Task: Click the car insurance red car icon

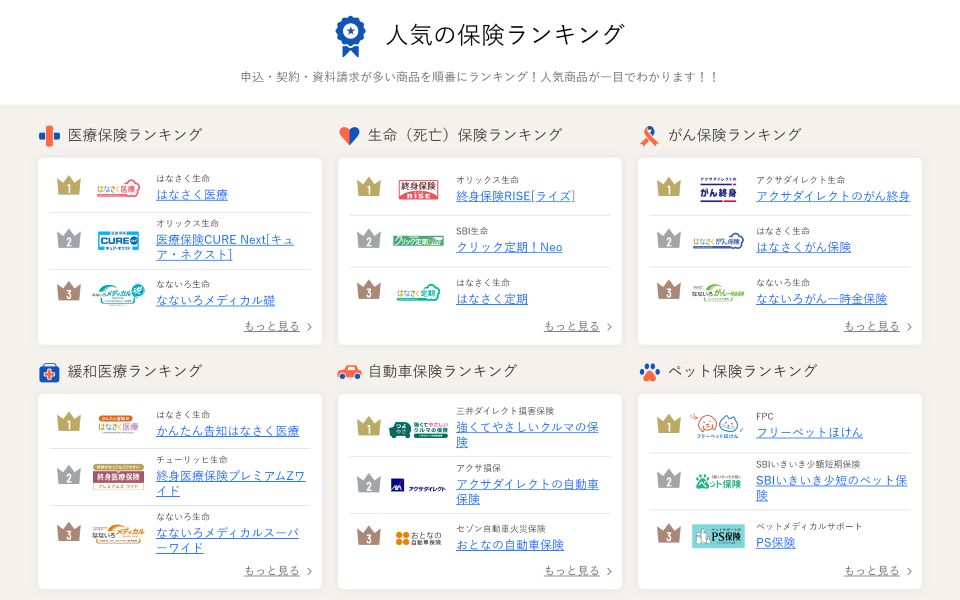Action: [x=349, y=372]
